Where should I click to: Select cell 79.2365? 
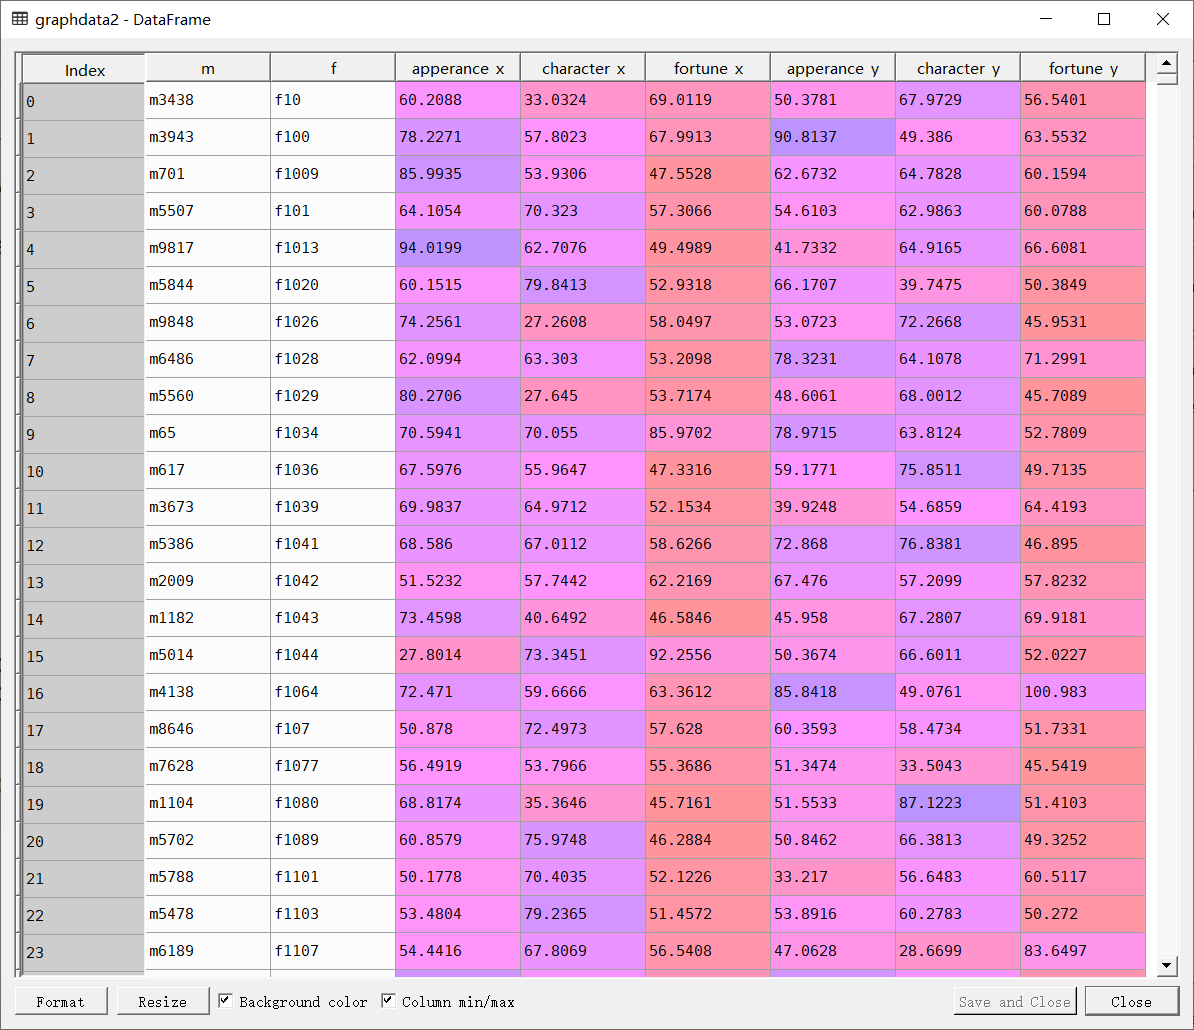click(x=583, y=914)
